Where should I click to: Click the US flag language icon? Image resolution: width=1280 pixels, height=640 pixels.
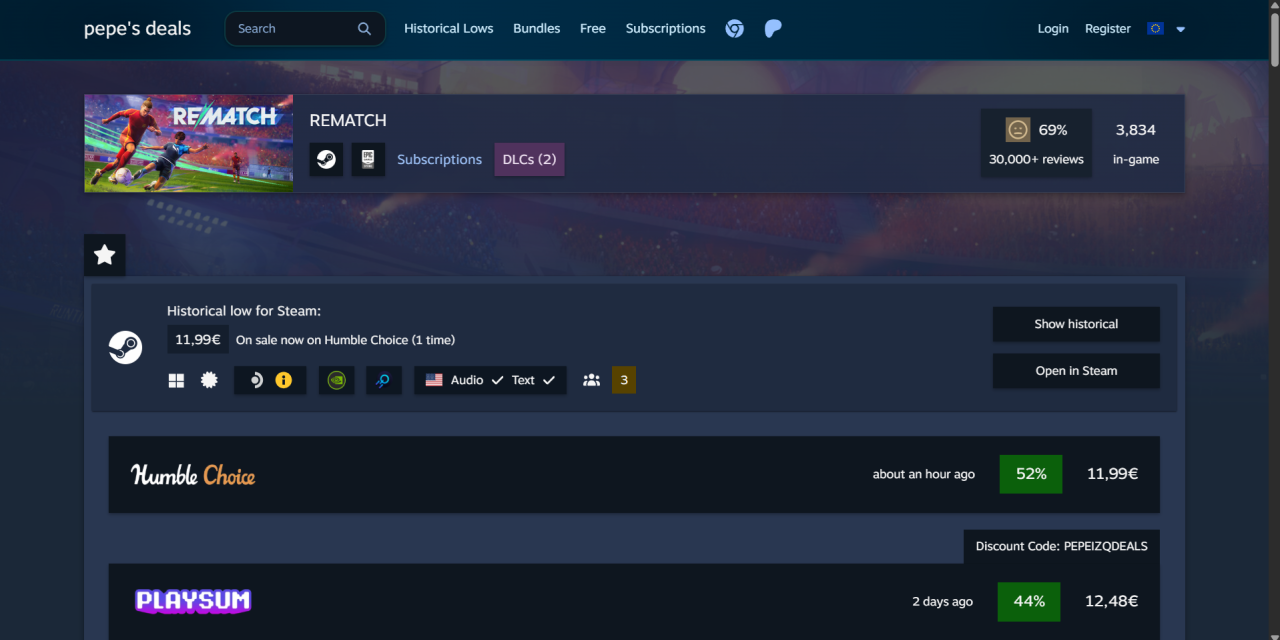pos(434,380)
